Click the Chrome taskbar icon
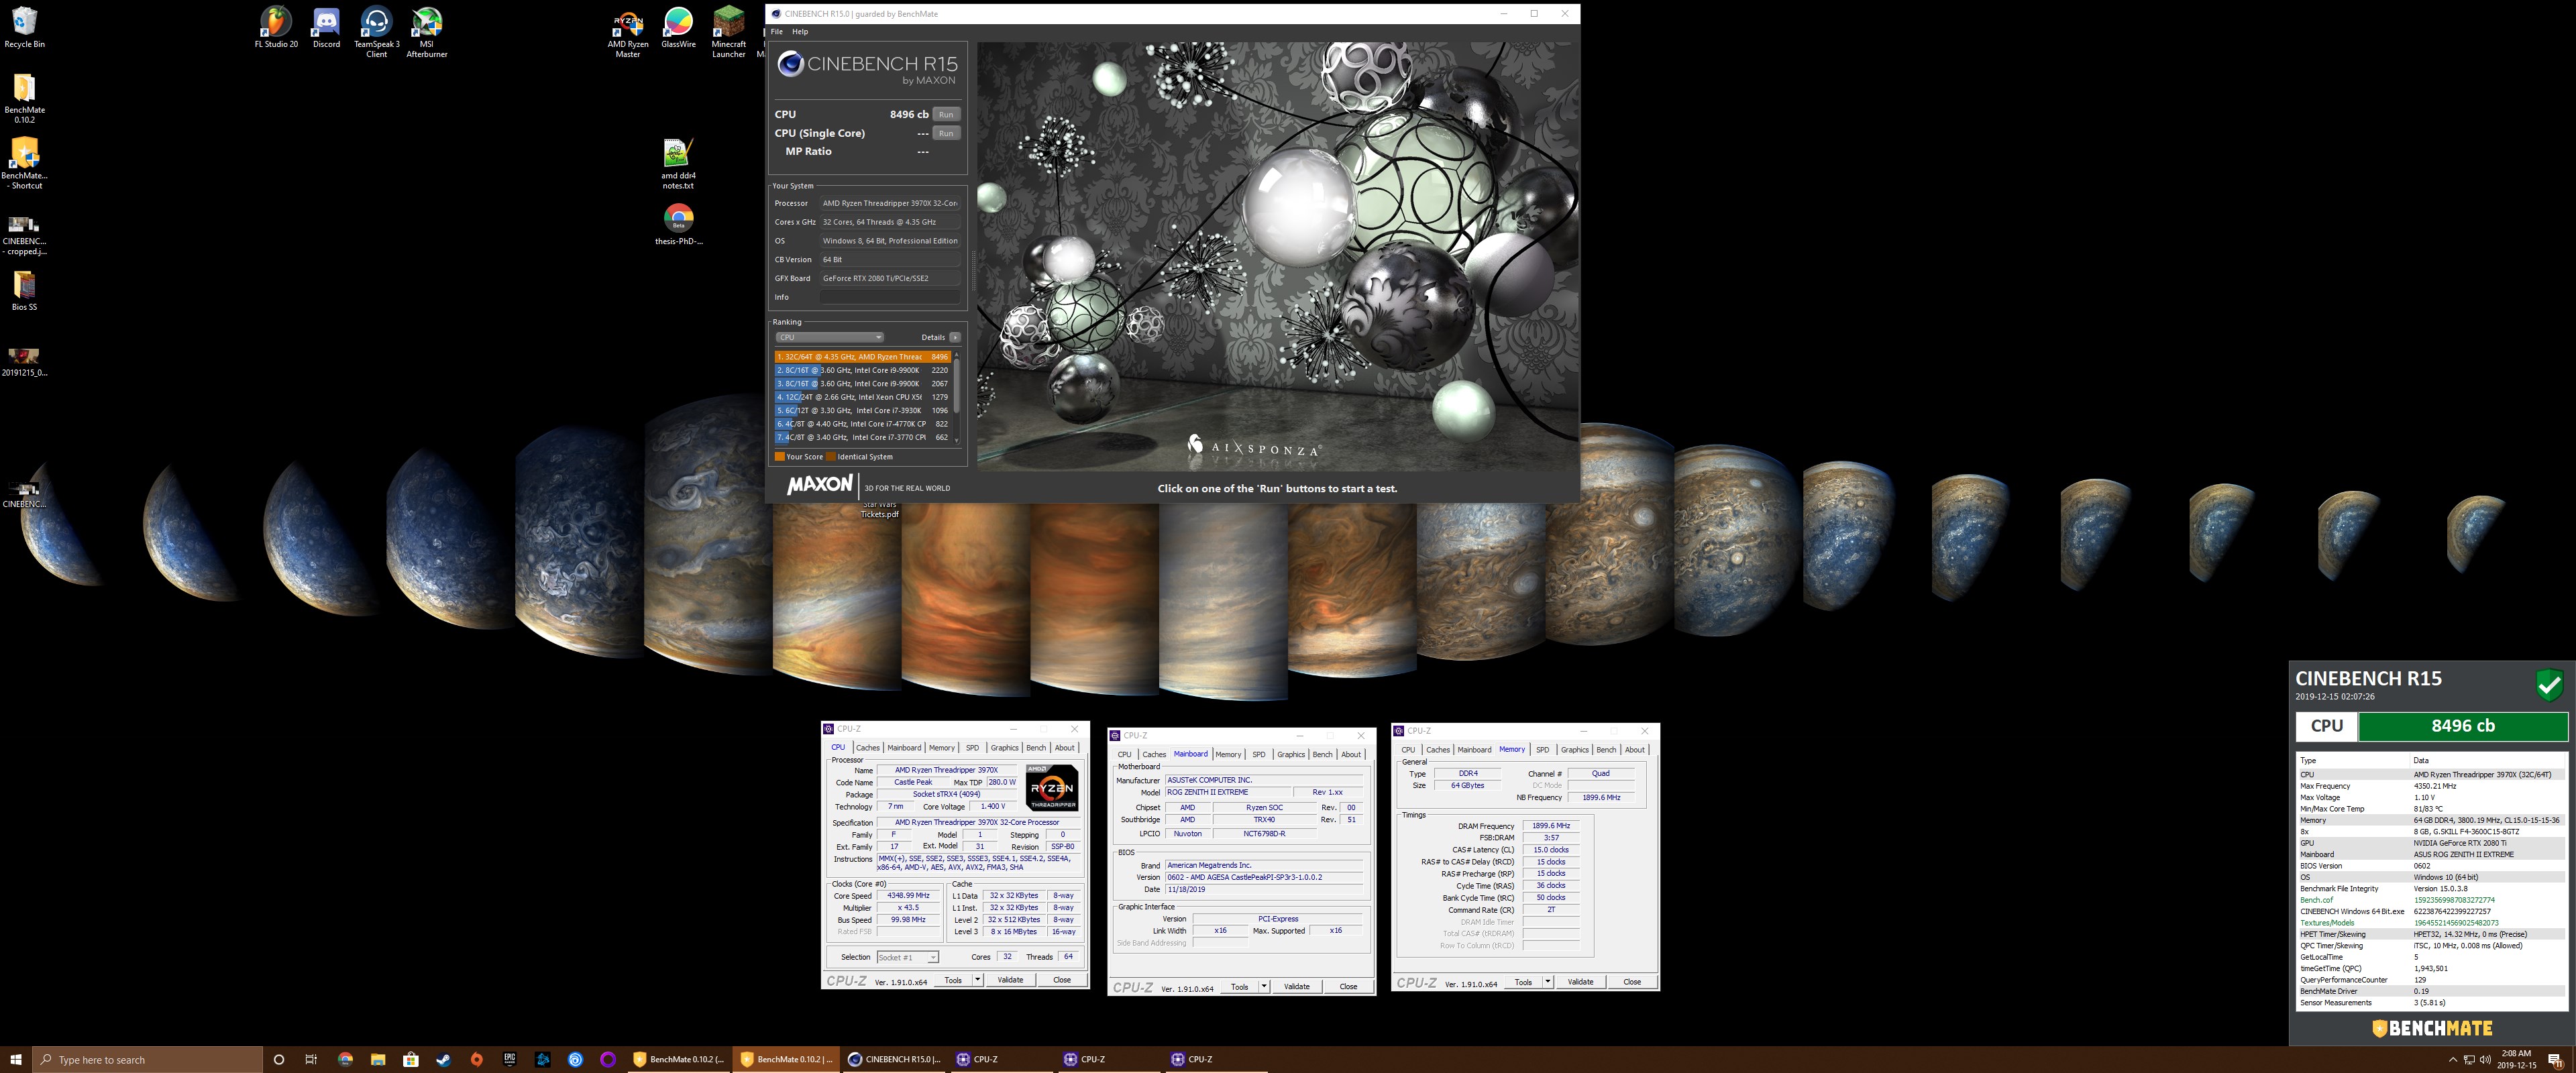2576x1073 pixels. (345, 1059)
